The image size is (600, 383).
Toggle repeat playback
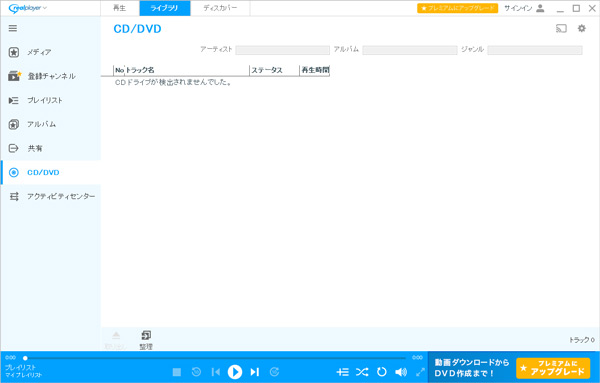(382, 372)
